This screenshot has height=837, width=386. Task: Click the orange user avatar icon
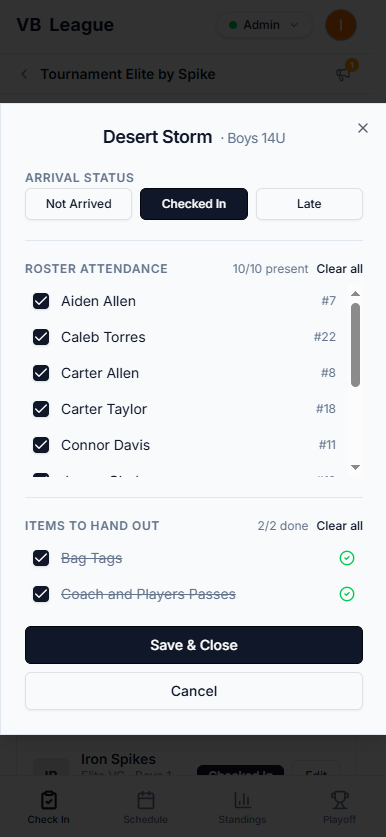click(x=341, y=25)
